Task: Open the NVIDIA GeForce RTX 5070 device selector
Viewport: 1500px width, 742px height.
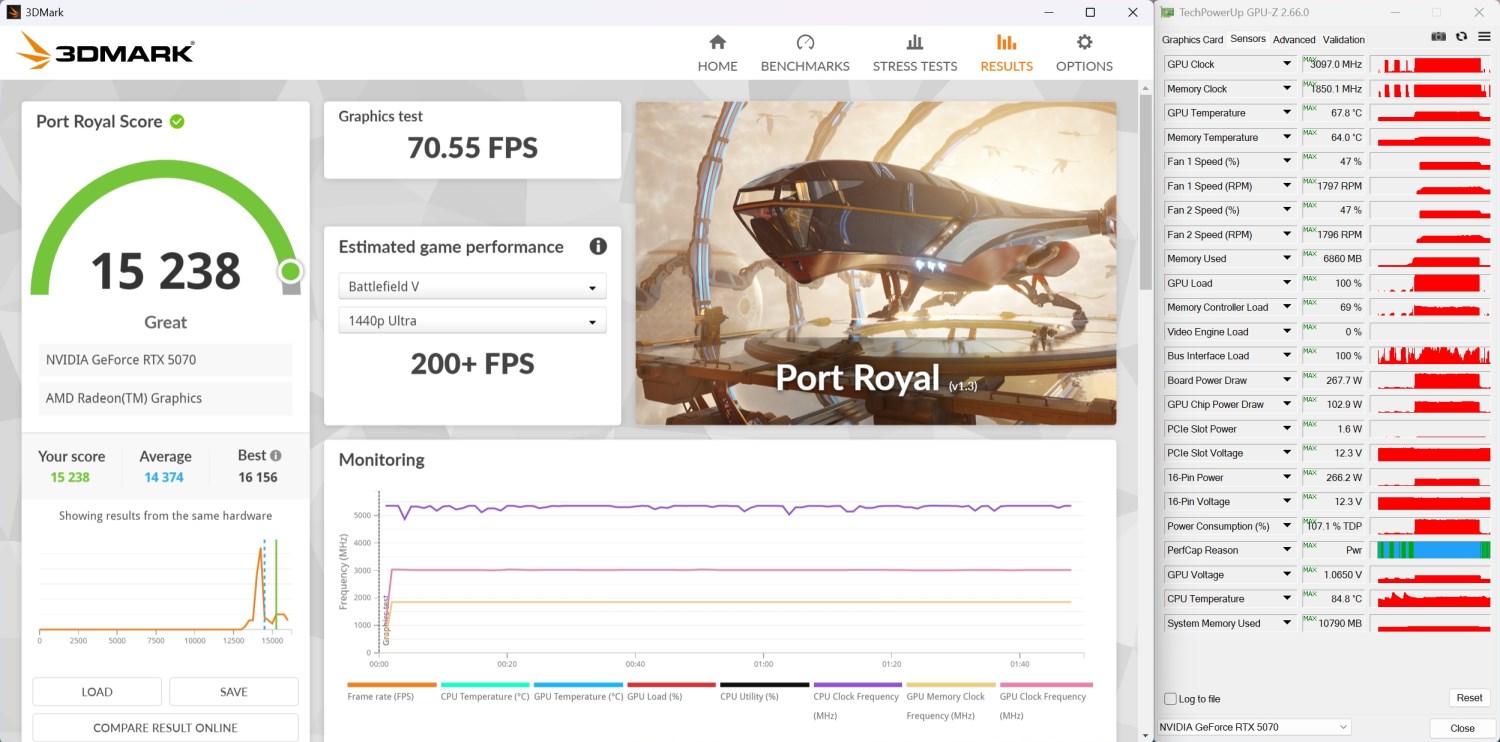Action: [1254, 727]
